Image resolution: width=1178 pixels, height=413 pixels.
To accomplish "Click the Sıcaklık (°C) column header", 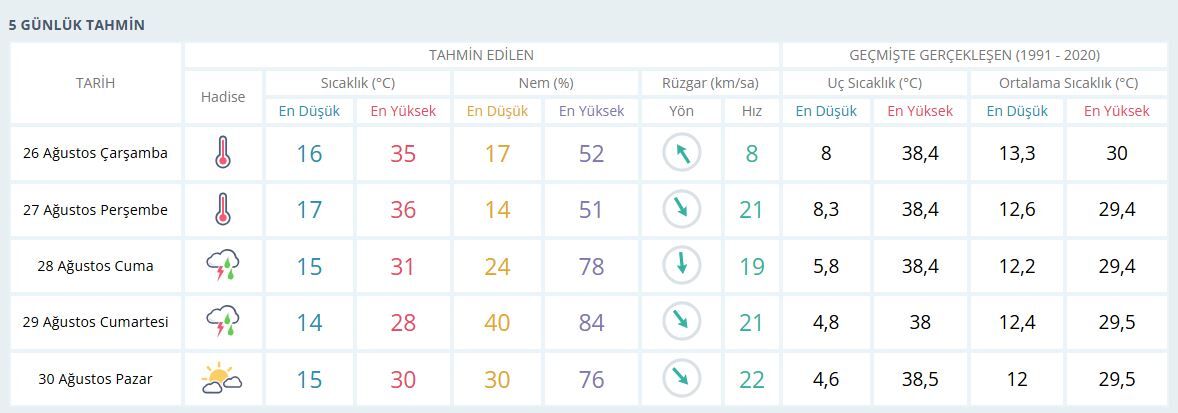I will click(358, 83).
